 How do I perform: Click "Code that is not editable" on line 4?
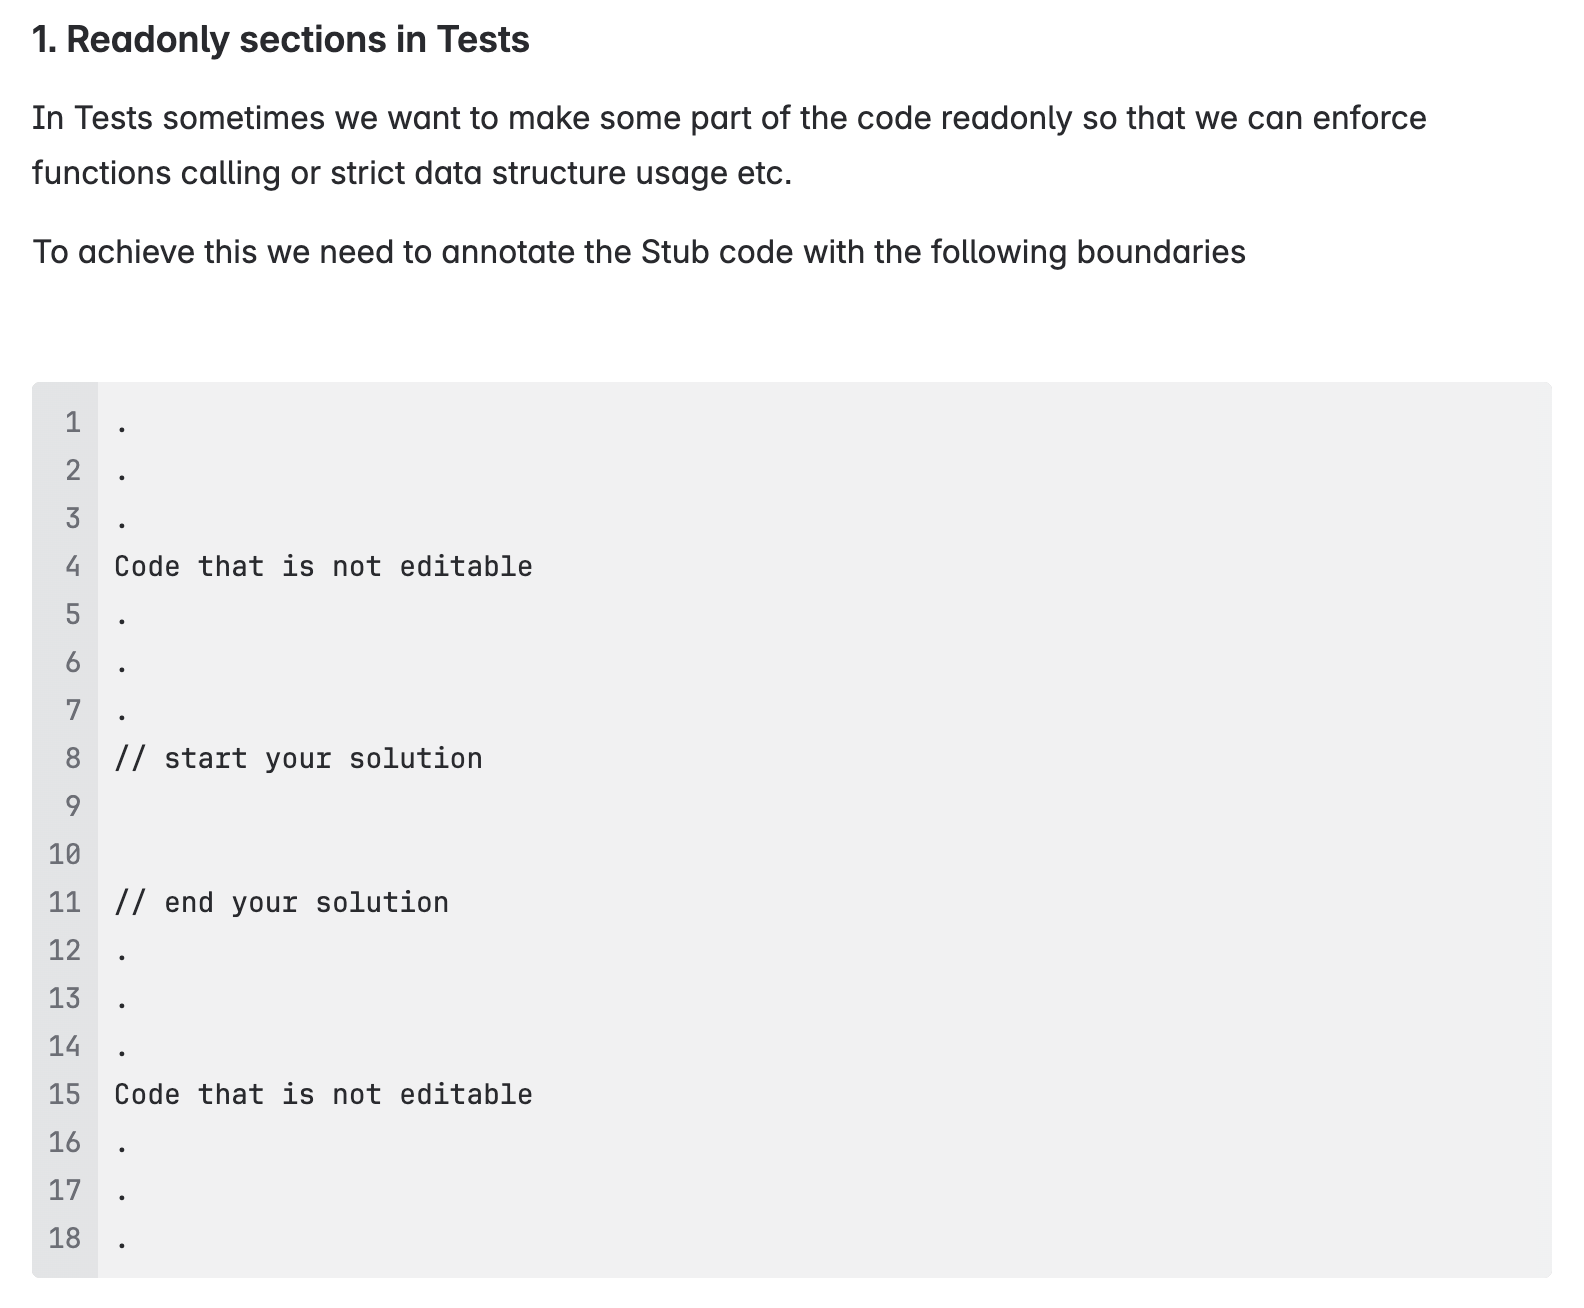point(323,567)
